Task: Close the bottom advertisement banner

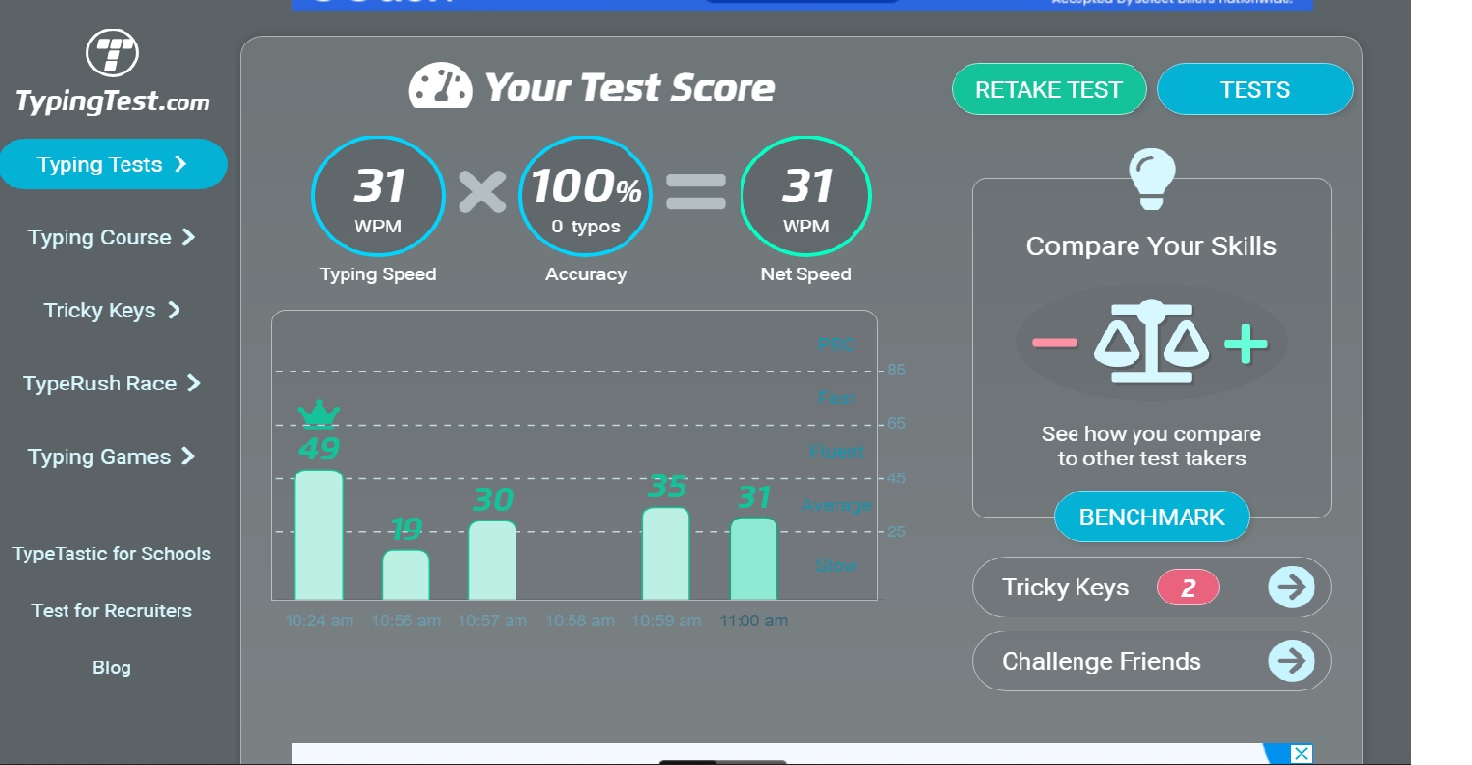Action: pos(1301,753)
